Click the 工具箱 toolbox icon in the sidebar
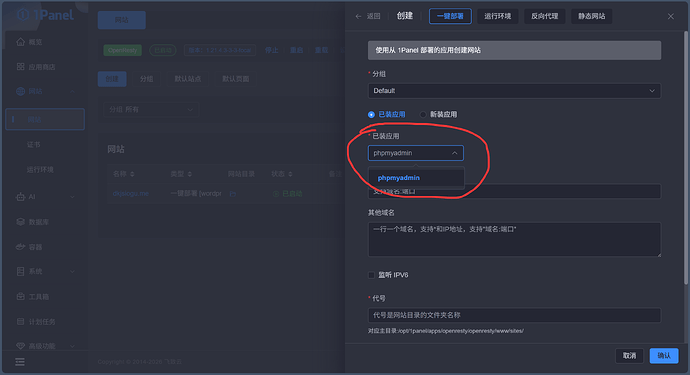The image size is (690, 375). click(20, 296)
